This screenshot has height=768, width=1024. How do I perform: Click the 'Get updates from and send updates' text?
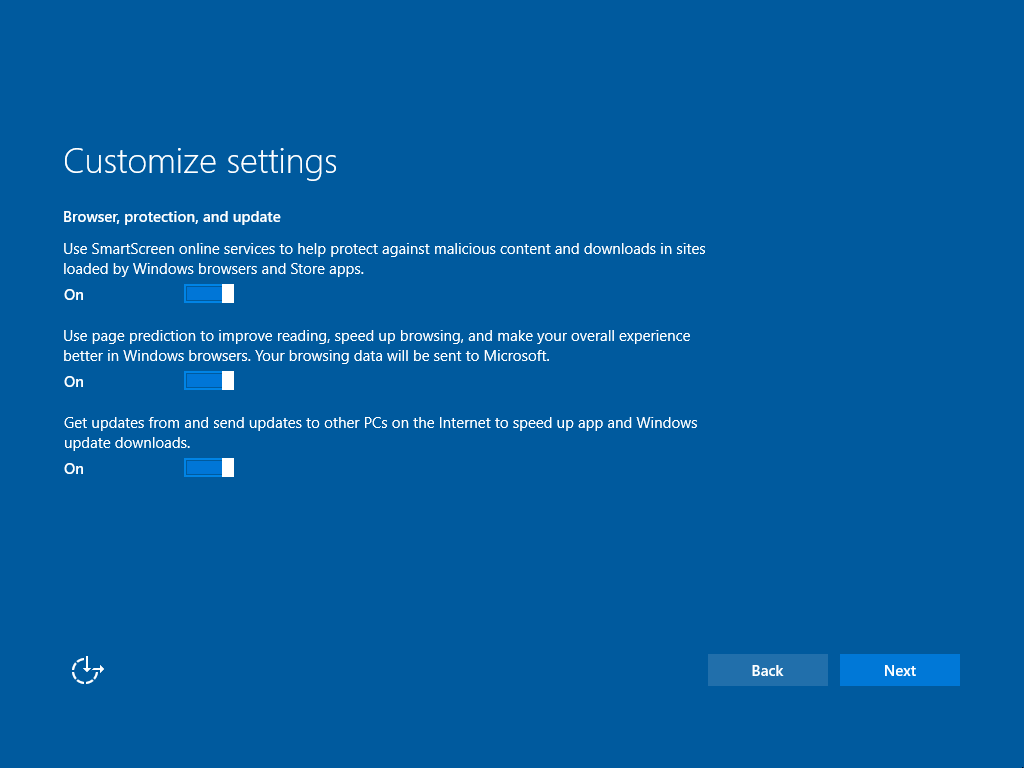coord(381,432)
